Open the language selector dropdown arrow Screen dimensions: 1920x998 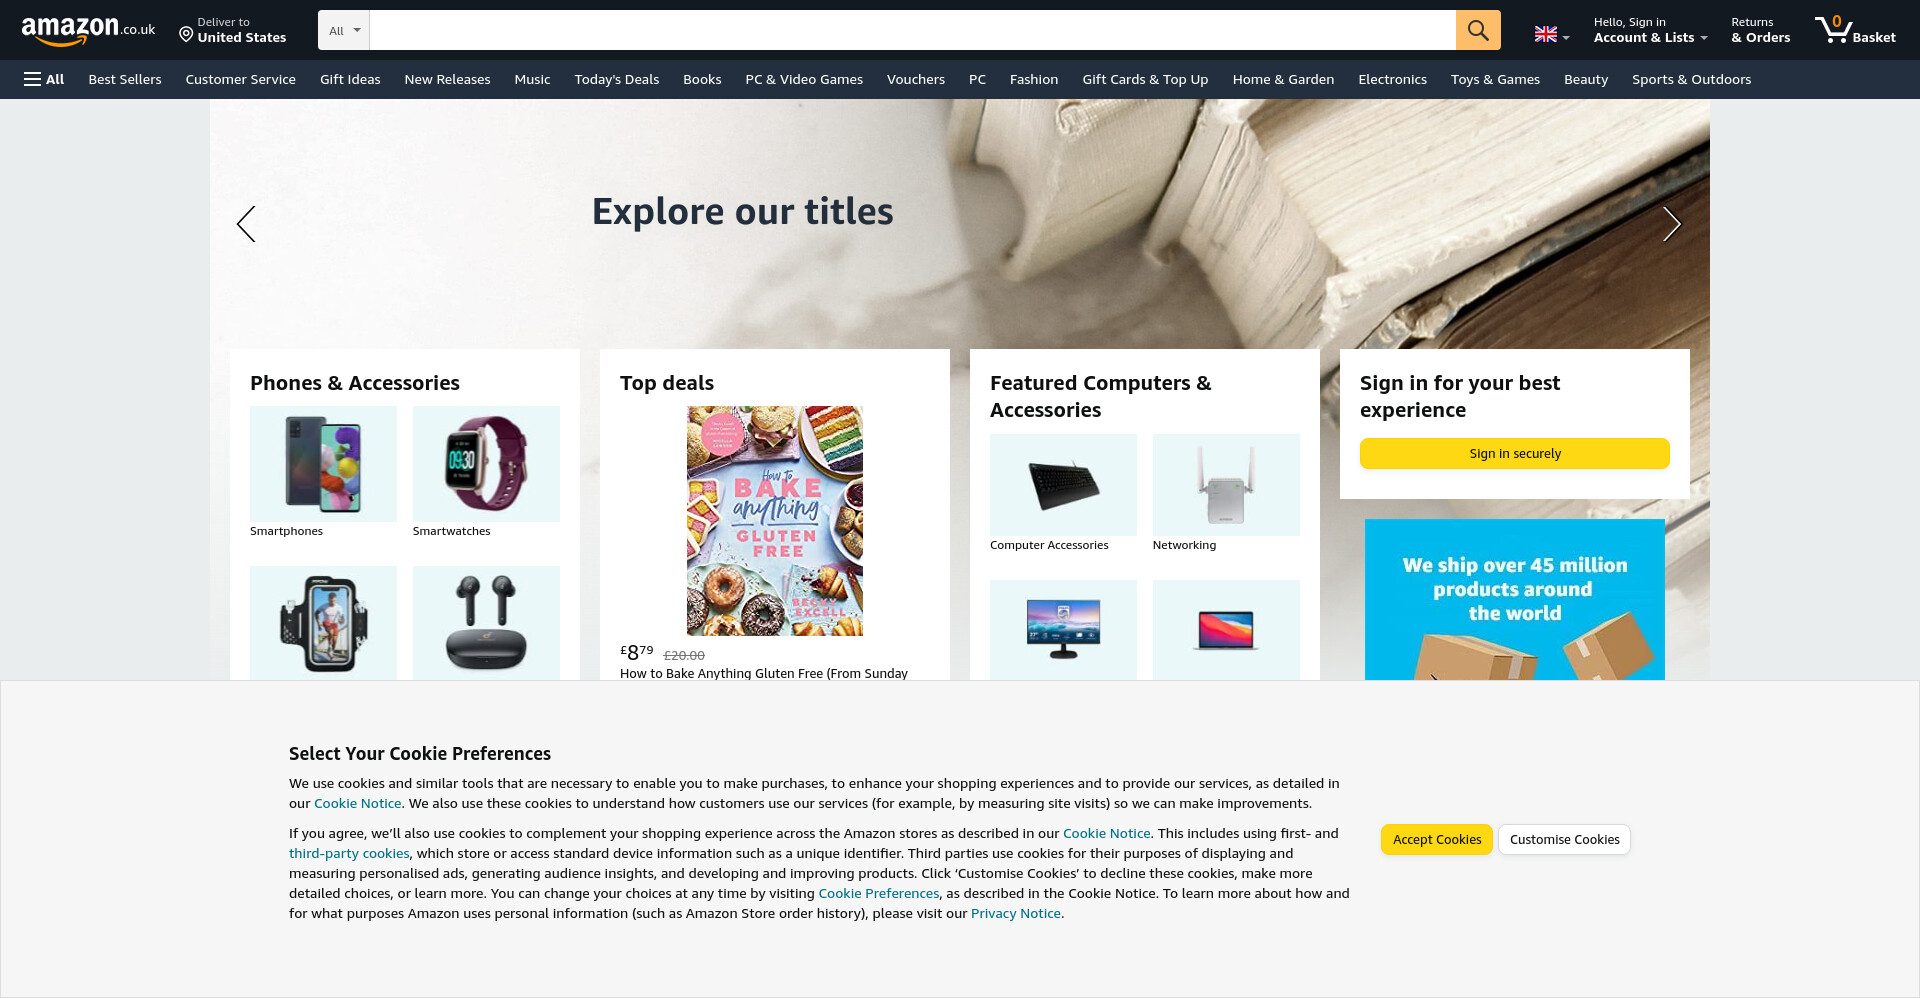pos(1566,38)
